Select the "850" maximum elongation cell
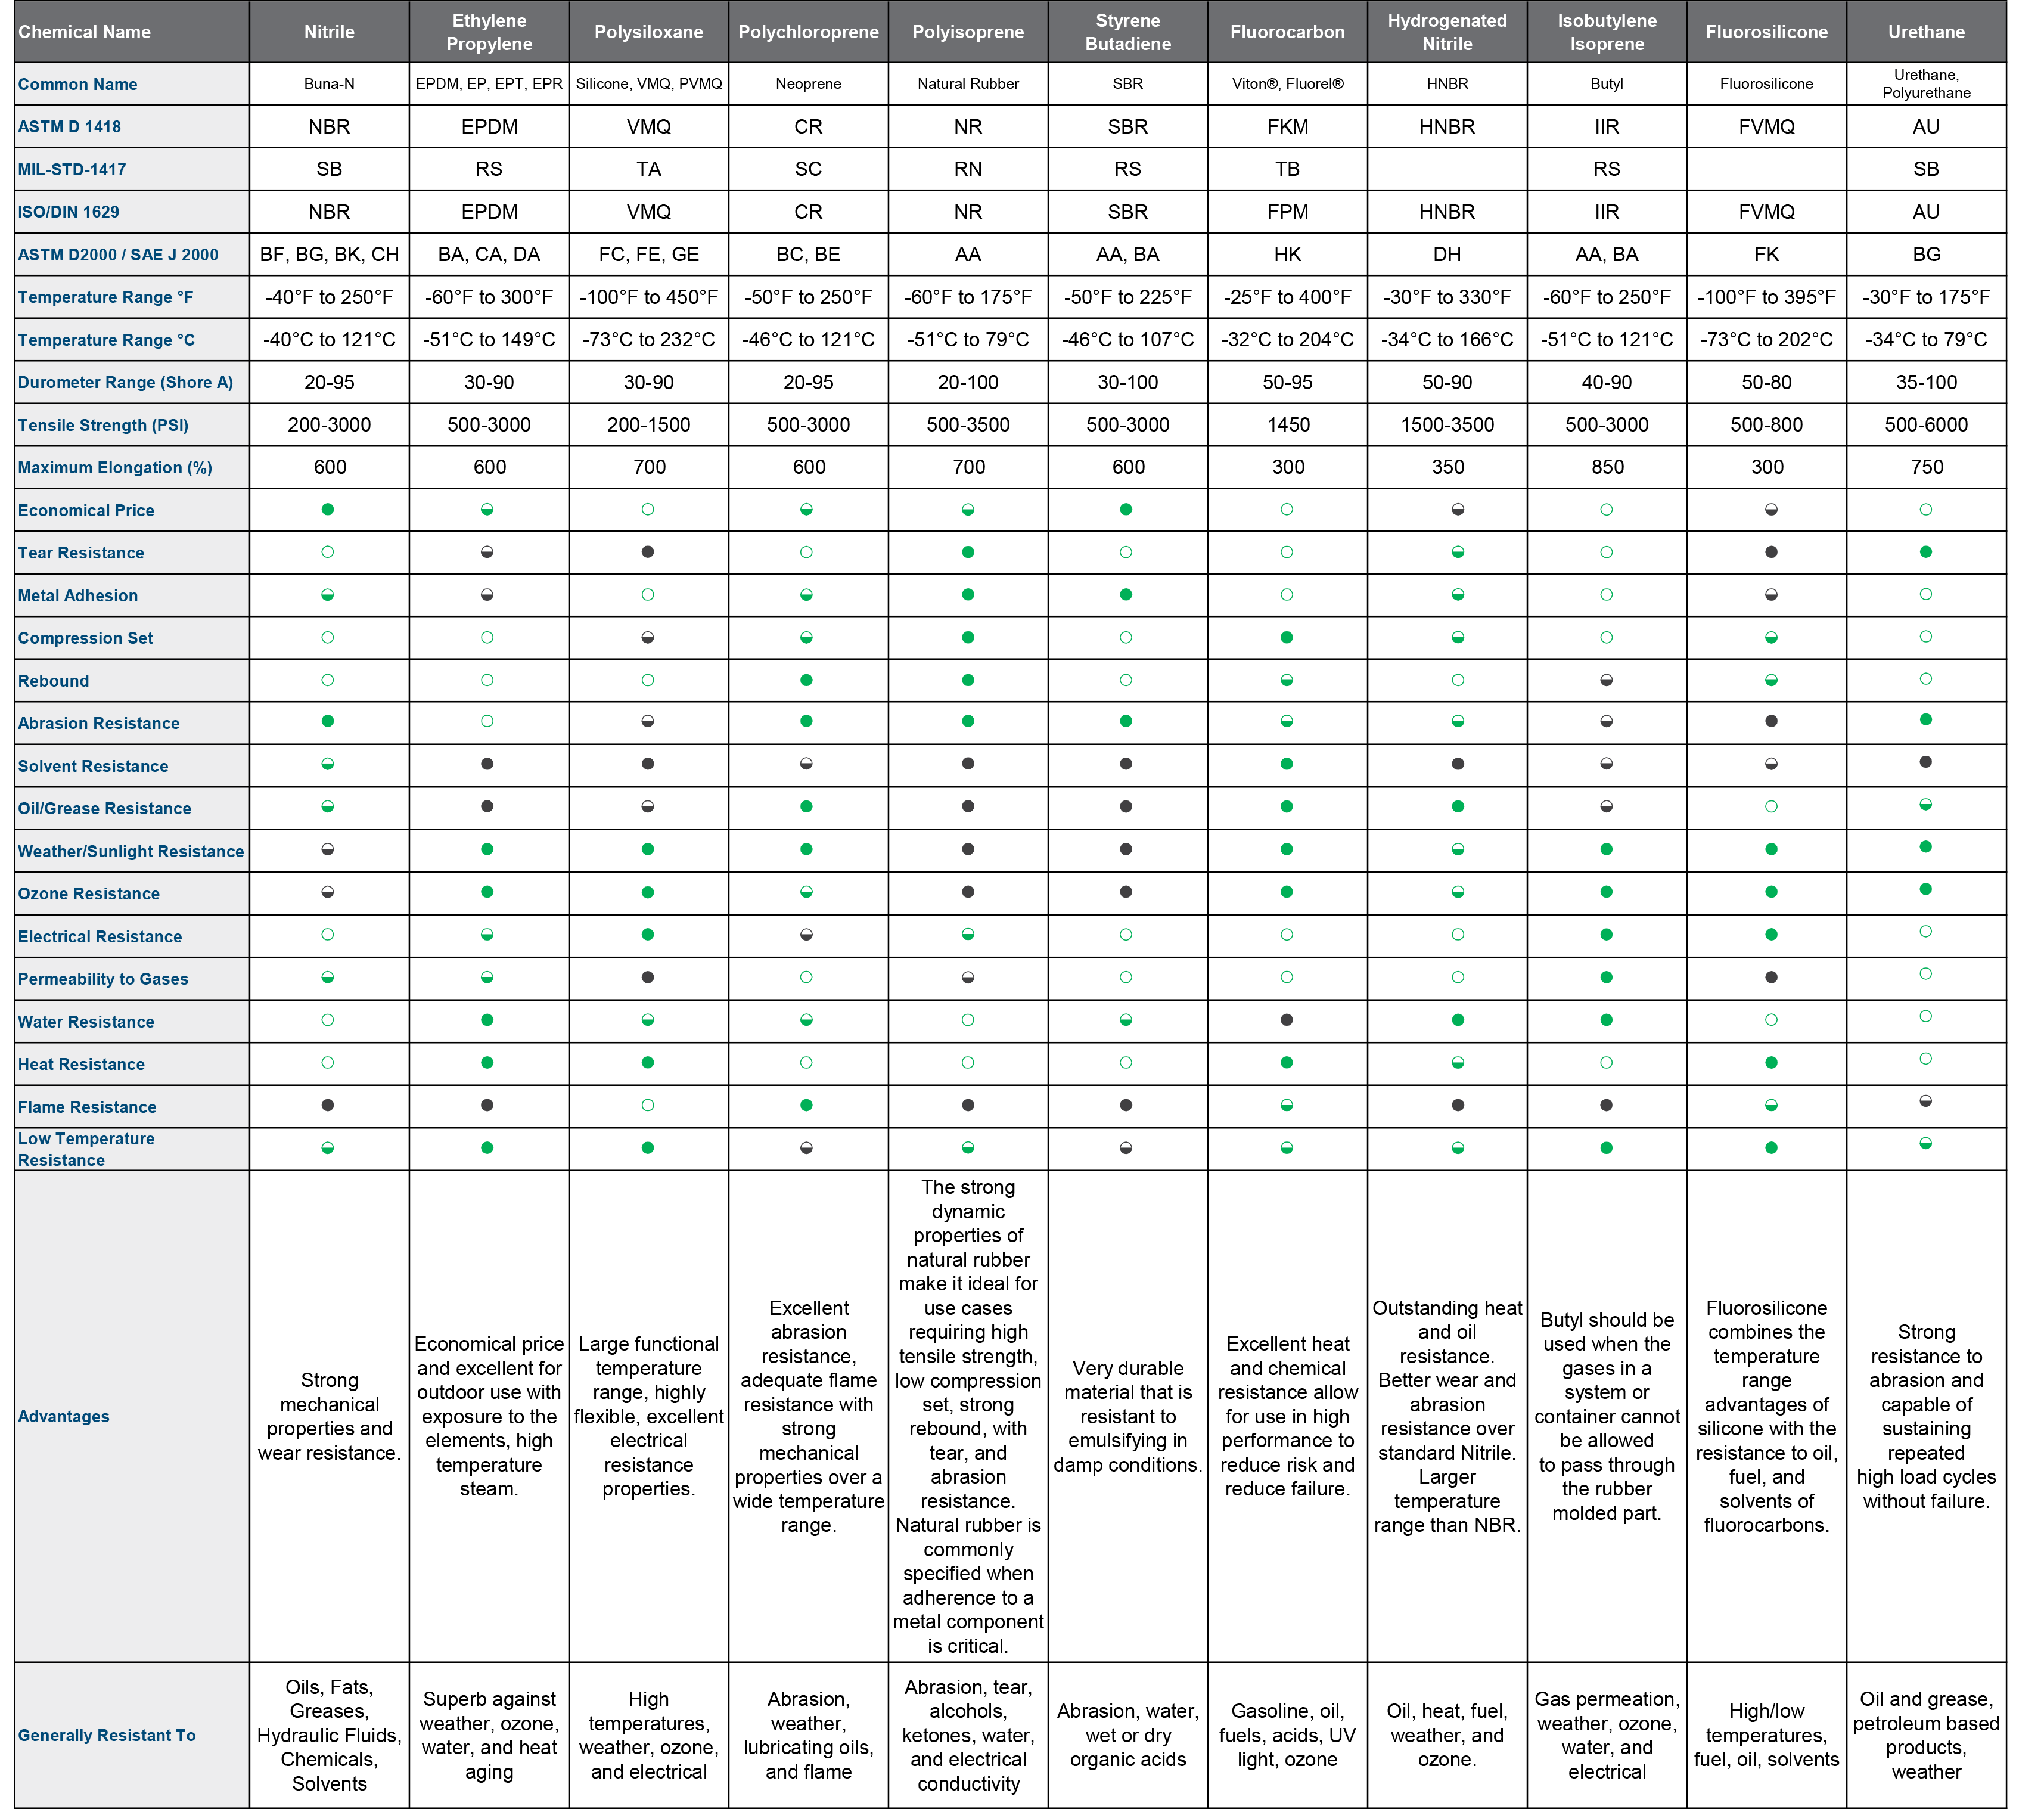The image size is (2044, 1809). (1607, 467)
